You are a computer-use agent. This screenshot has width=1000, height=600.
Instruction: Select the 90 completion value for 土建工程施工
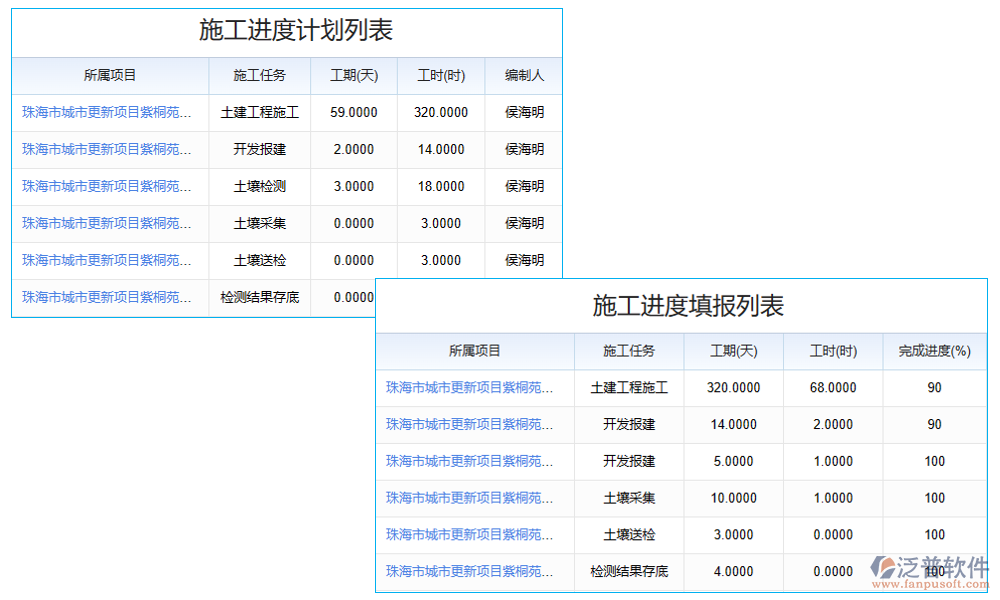tap(934, 388)
